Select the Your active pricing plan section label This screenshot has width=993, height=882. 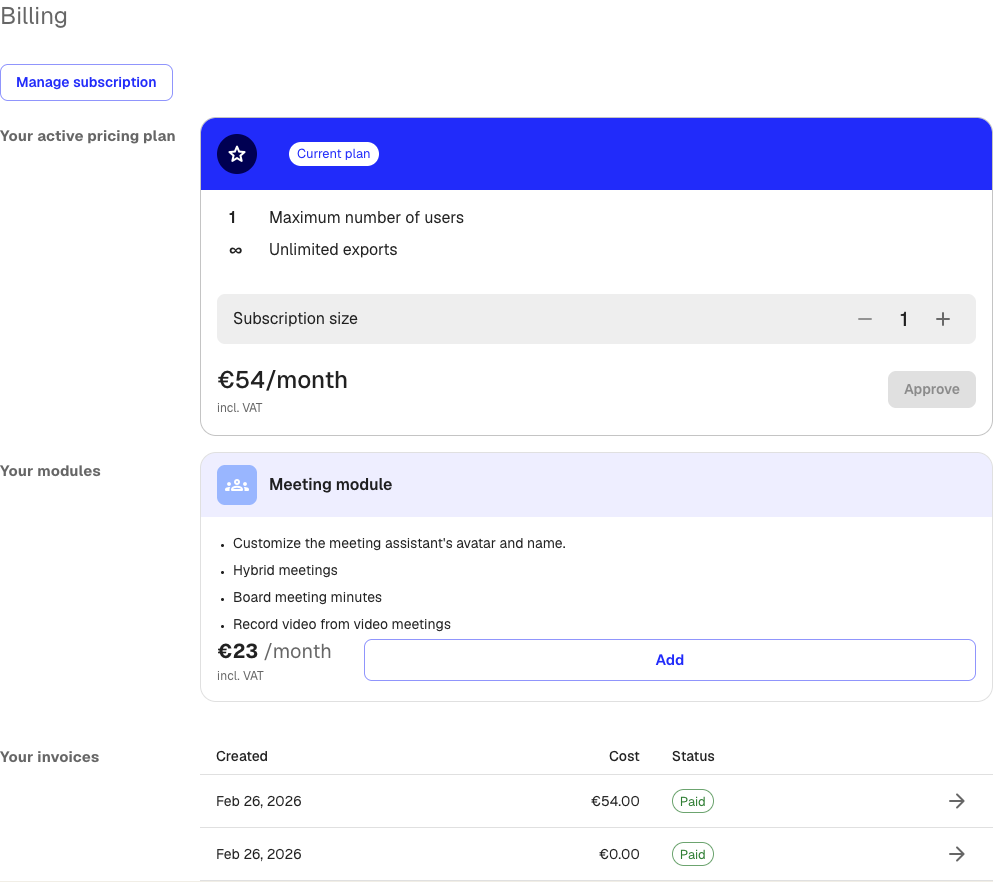(87, 135)
